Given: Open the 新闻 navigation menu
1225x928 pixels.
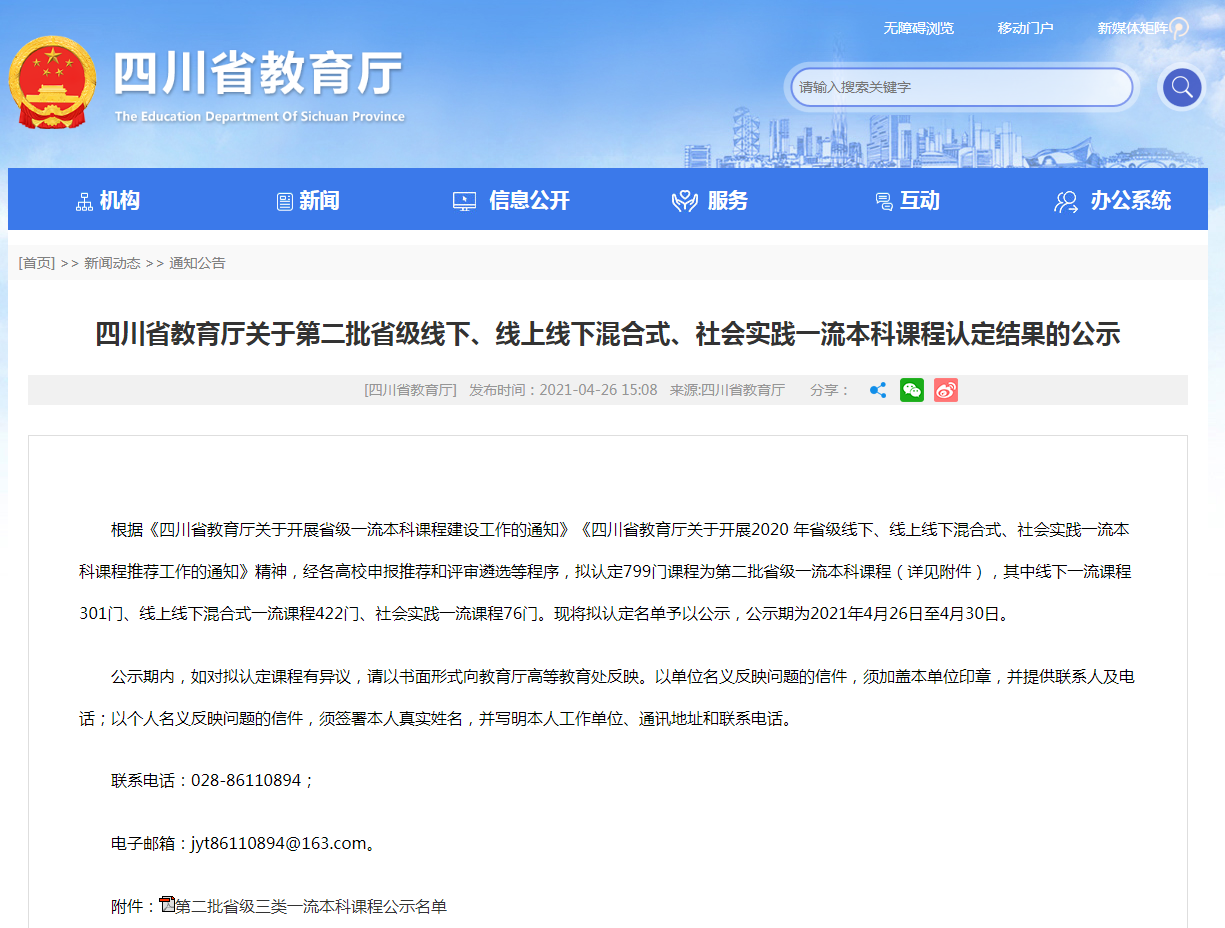Looking at the screenshot, I should tap(308, 201).
